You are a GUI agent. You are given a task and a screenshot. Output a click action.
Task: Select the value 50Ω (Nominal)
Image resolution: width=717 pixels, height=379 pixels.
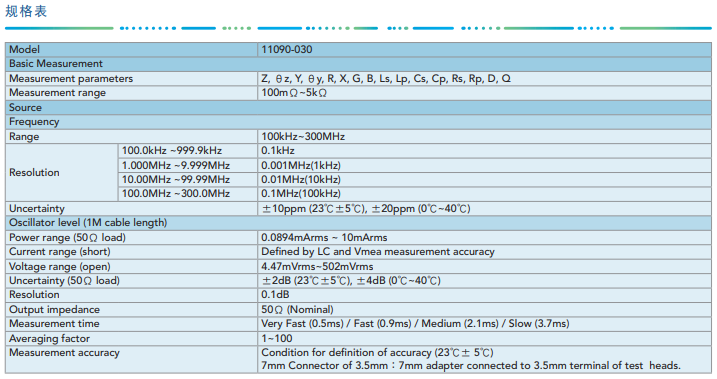point(297,310)
